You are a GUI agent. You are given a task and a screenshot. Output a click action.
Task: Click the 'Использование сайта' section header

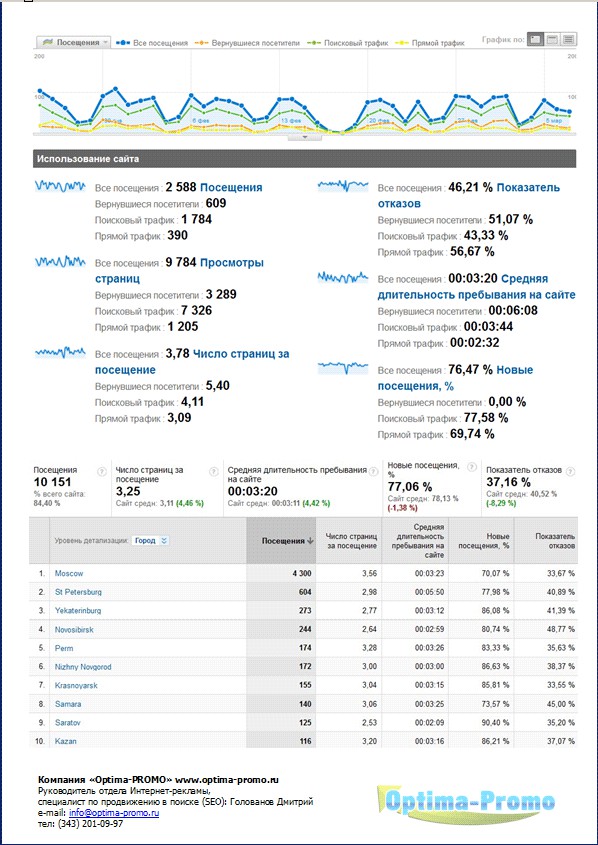pyautogui.click(x=304, y=159)
